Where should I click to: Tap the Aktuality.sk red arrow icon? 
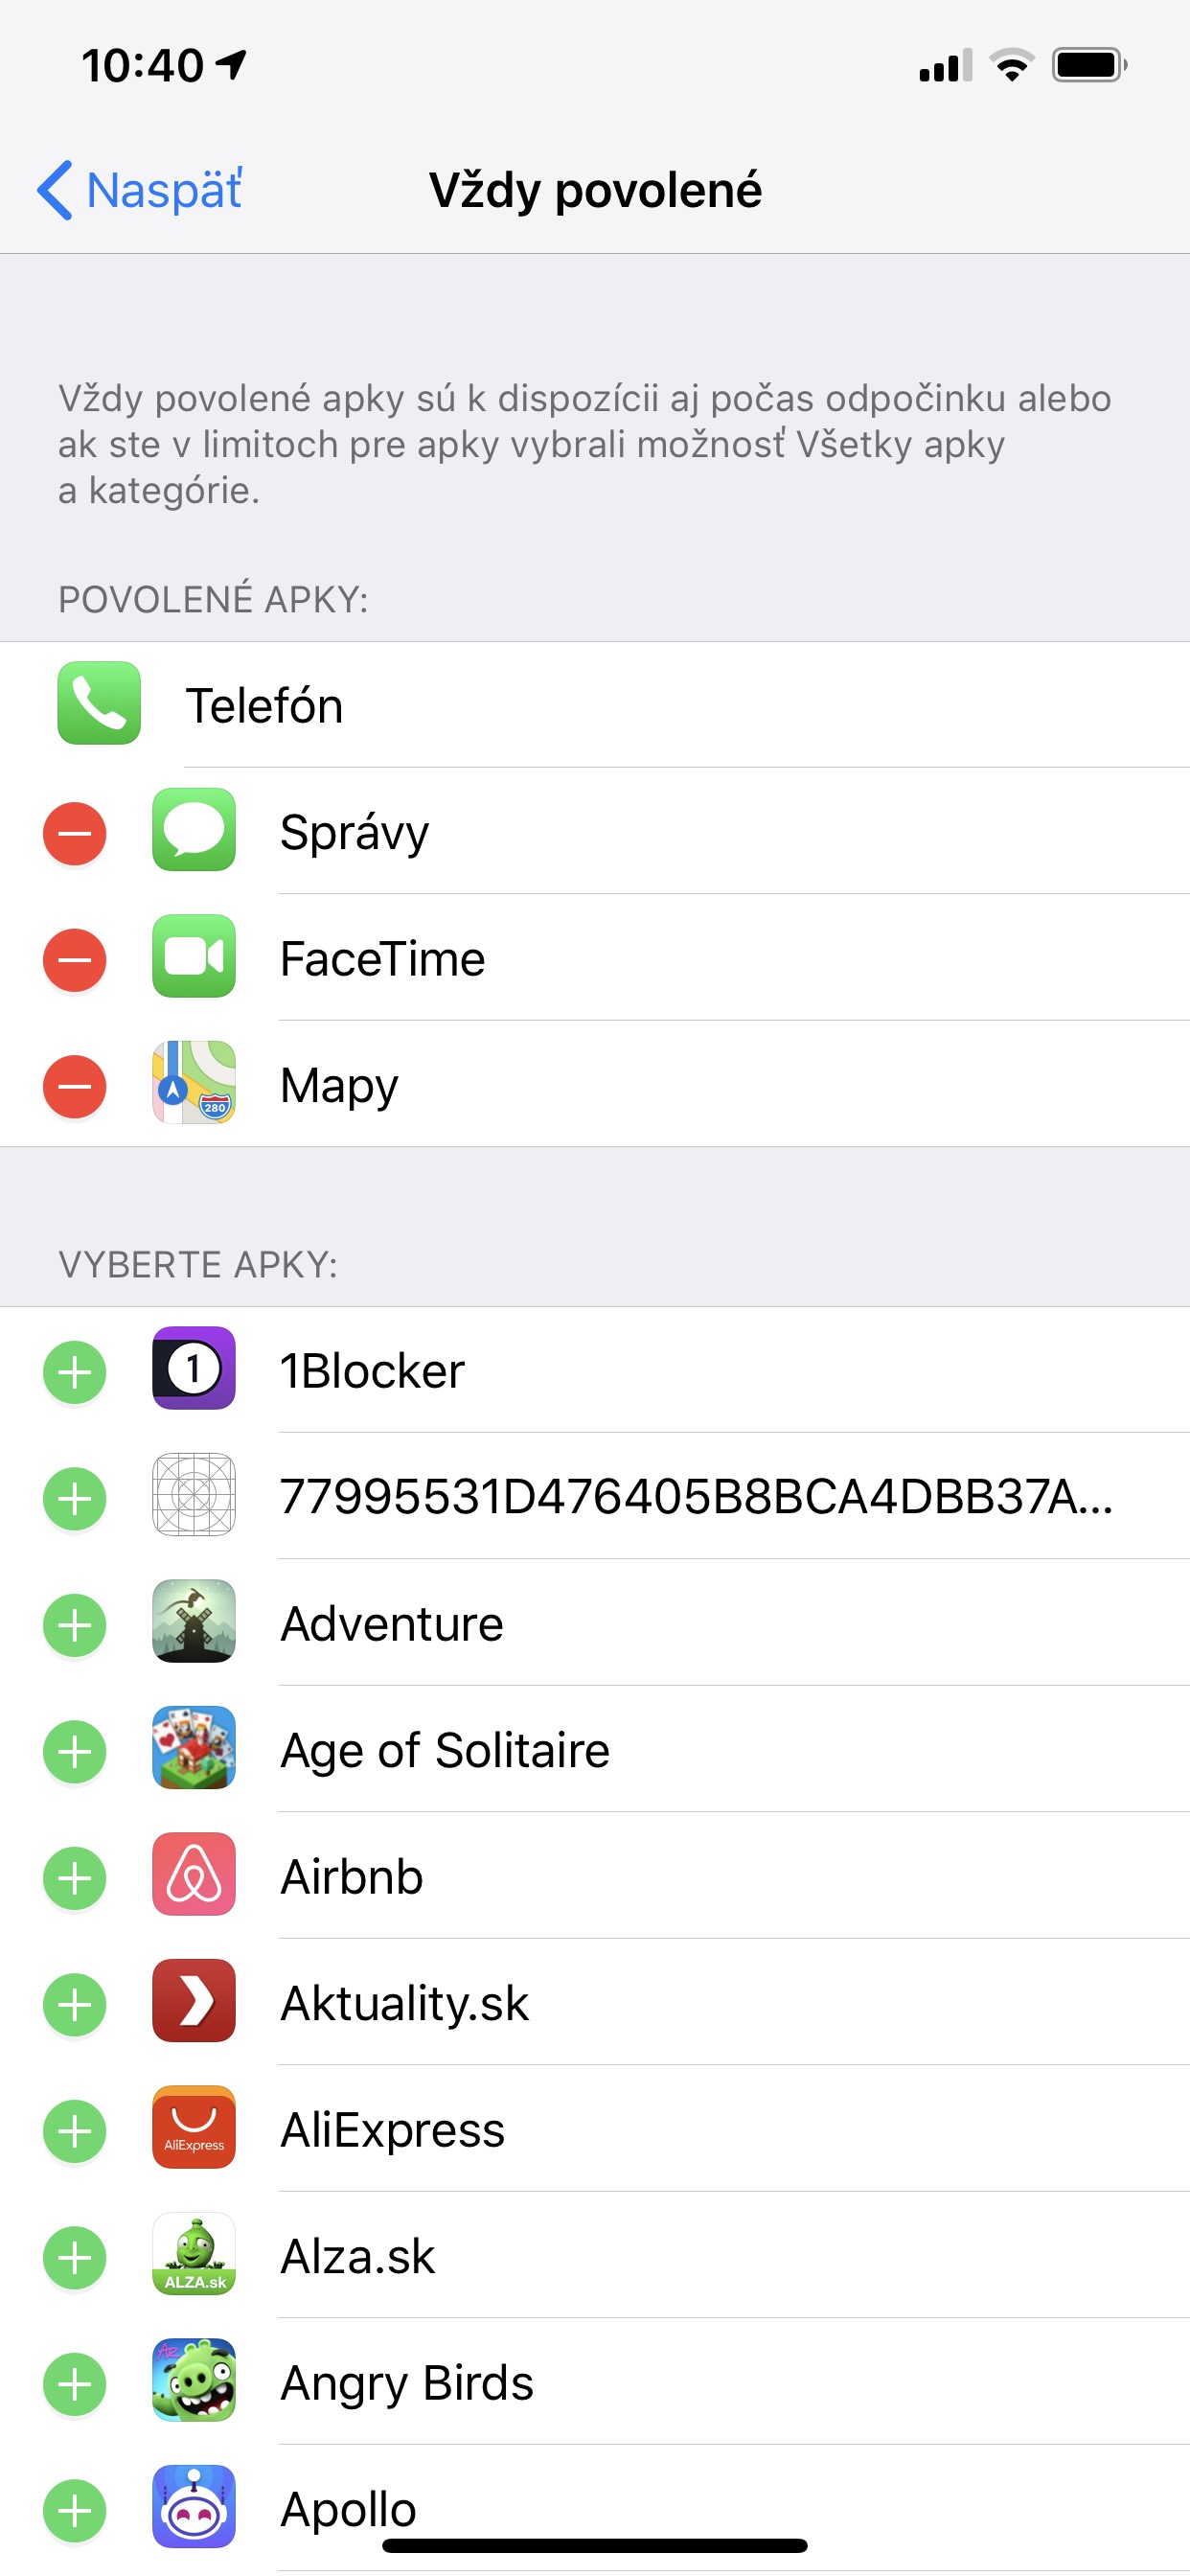[x=194, y=2000]
